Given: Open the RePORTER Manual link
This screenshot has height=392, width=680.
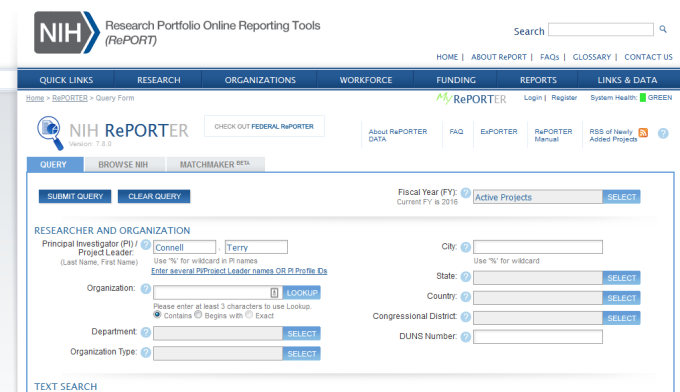Looking at the screenshot, I should click(553, 135).
